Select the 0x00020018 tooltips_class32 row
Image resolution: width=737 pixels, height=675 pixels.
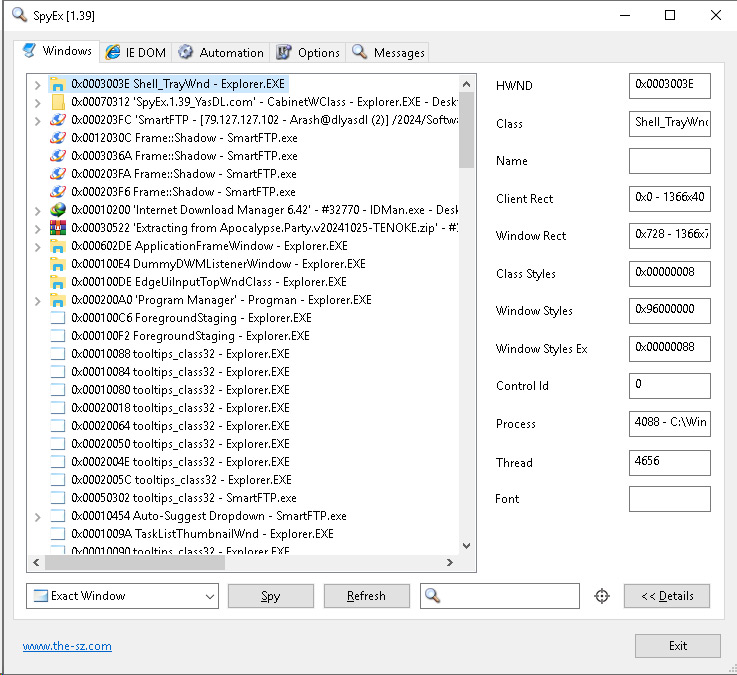(x=180, y=408)
